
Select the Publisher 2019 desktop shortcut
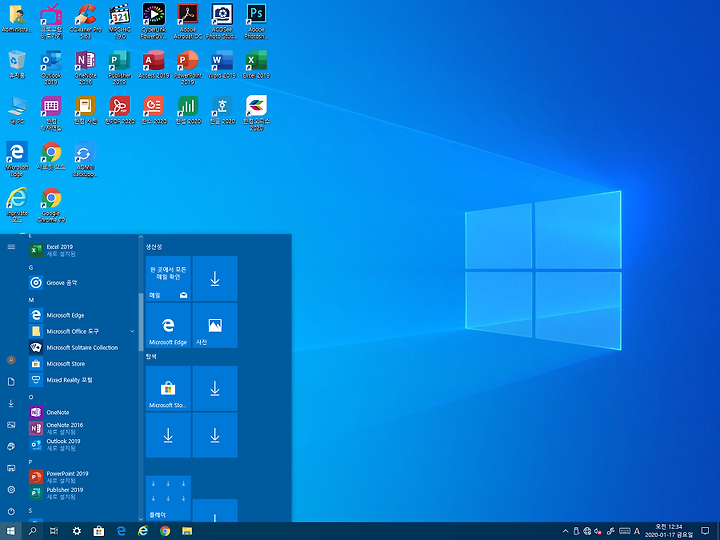(120, 68)
